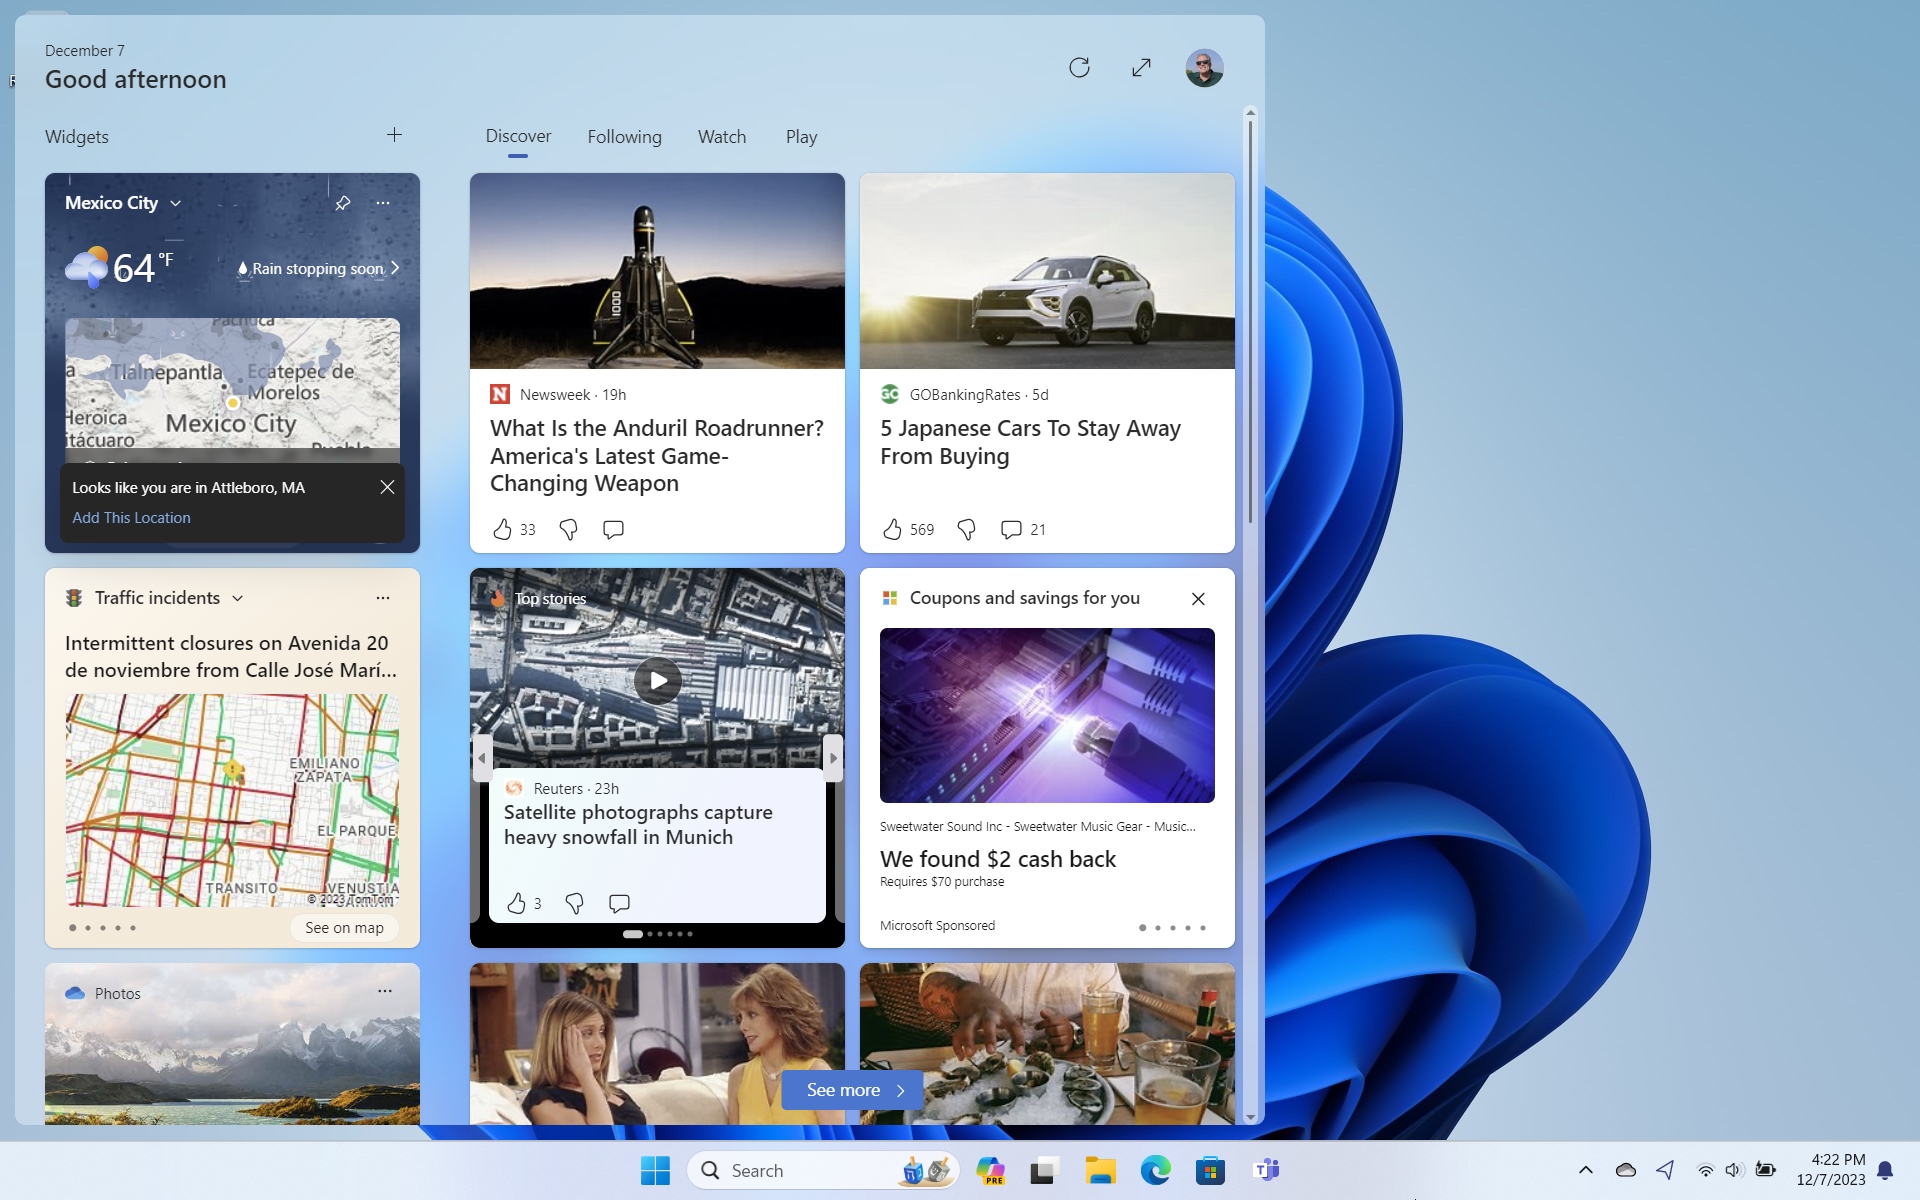Open more options on Traffic incidents widget
This screenshot has width=1920, height=1200.
[383, 598]
